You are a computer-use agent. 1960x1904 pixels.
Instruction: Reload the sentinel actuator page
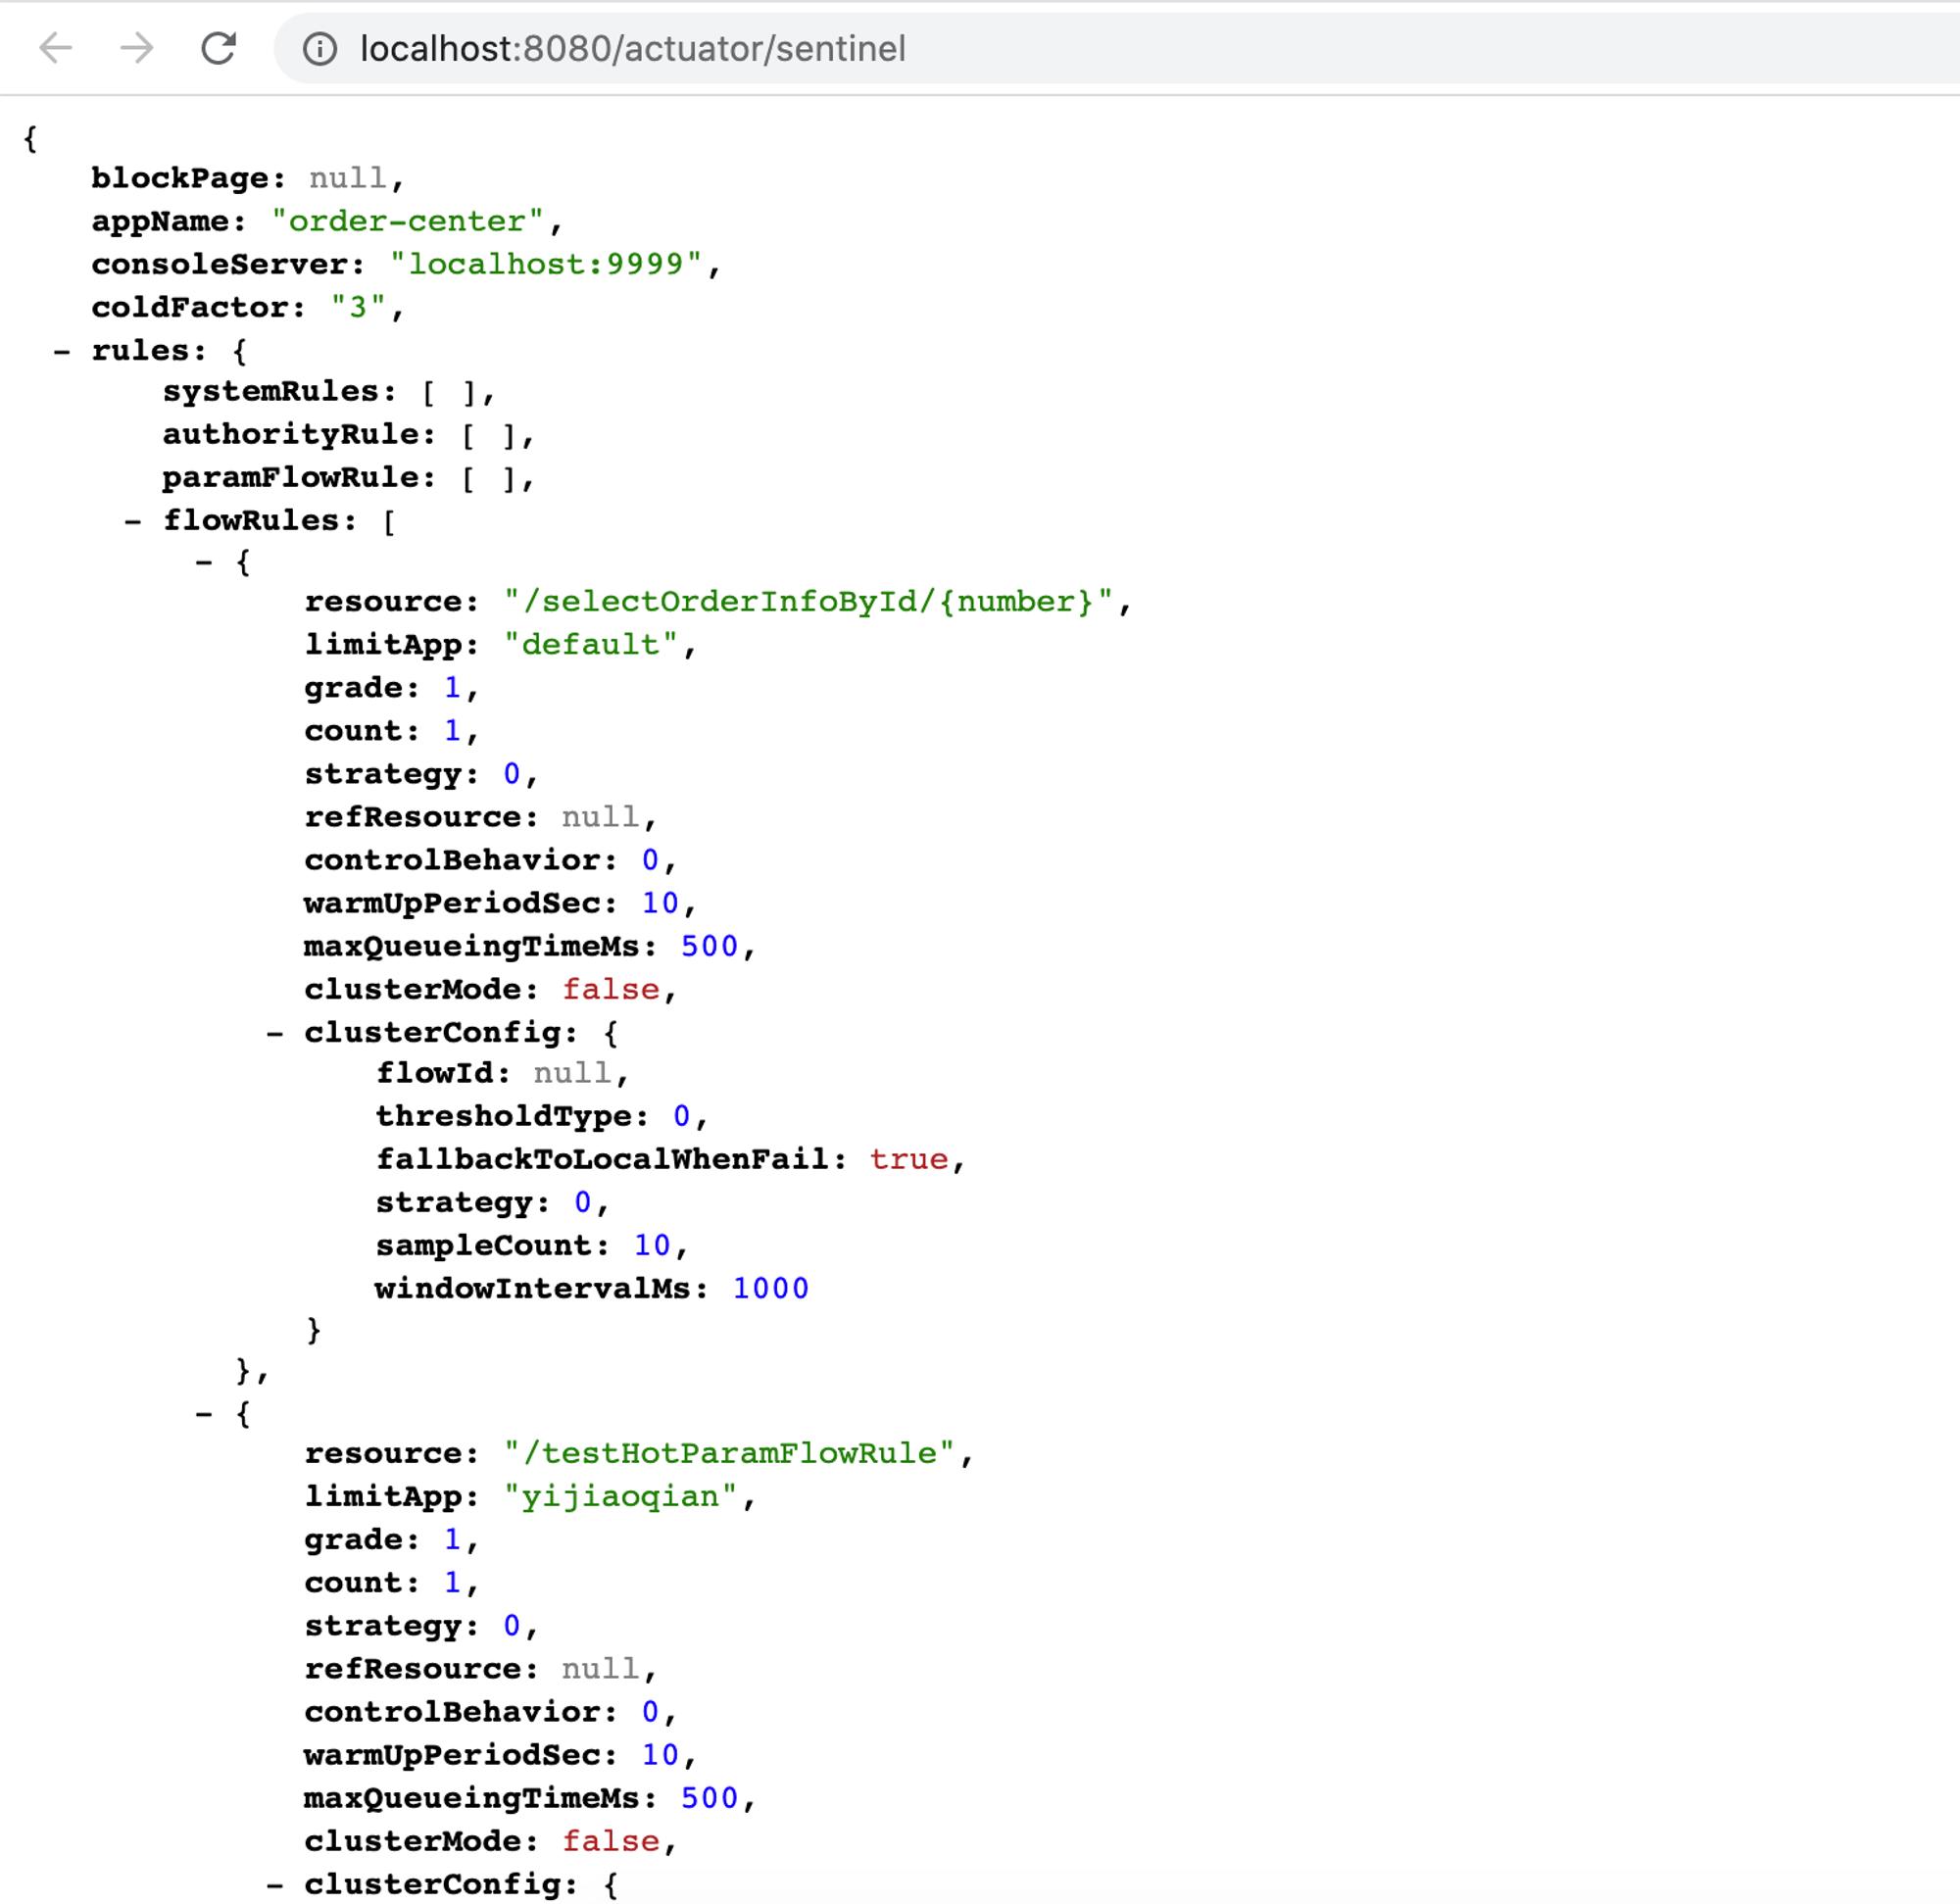coord(218,48)
